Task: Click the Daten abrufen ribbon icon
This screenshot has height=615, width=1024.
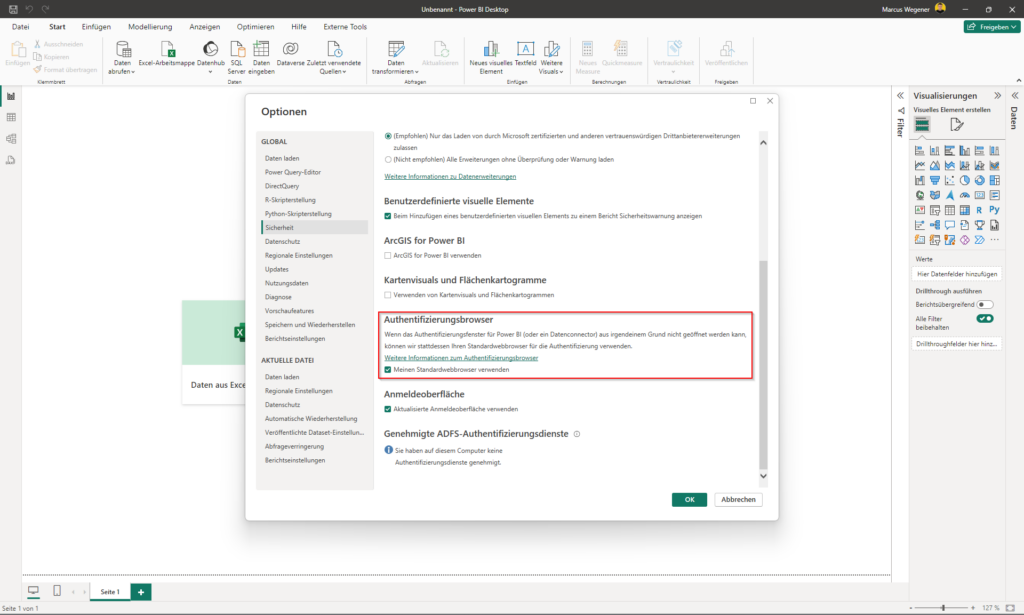Action: click(123, 51)
